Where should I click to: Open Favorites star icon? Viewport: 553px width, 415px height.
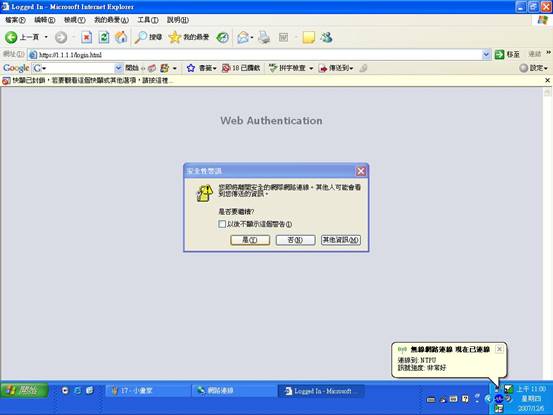pyautogui.click(x=175, y=37)
